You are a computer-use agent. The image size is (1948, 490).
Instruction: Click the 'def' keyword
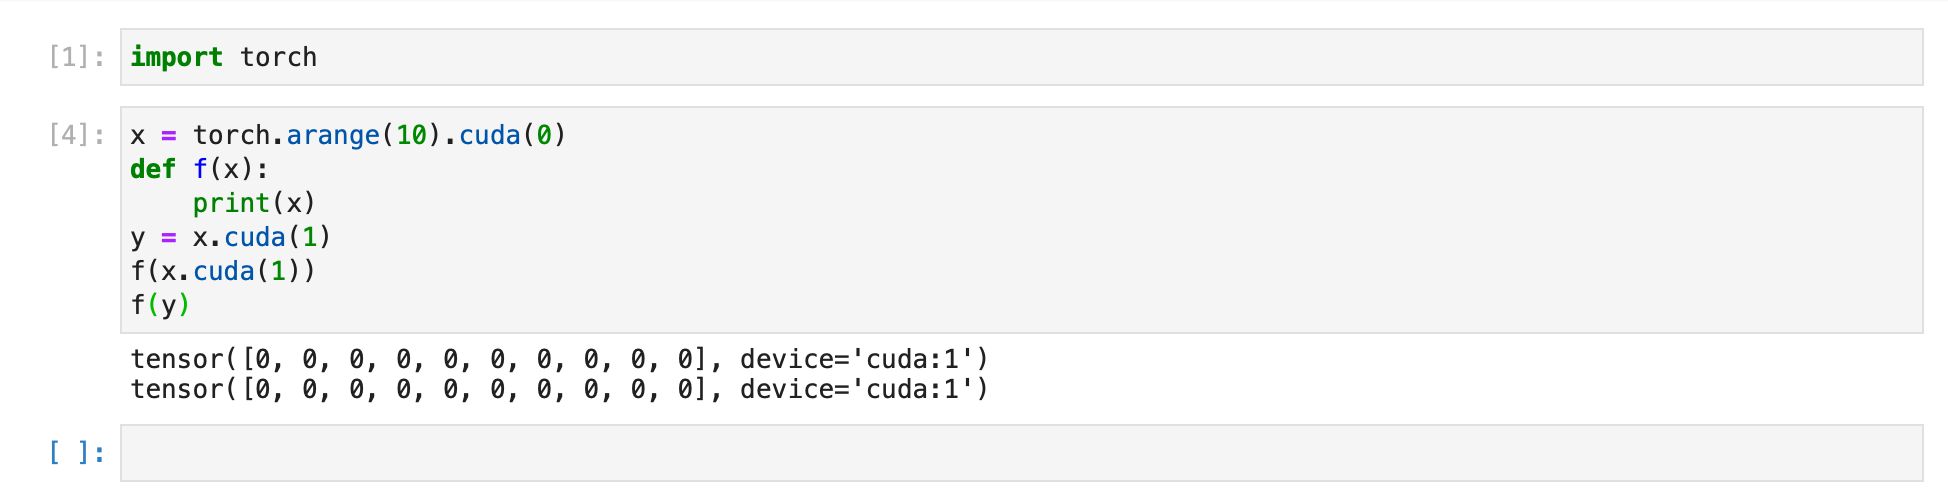click(x=153, y=169)
